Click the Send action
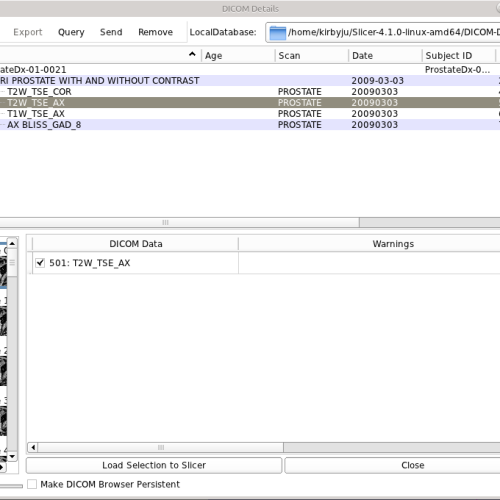The image size is (500, 500). [x=111, y=32]
